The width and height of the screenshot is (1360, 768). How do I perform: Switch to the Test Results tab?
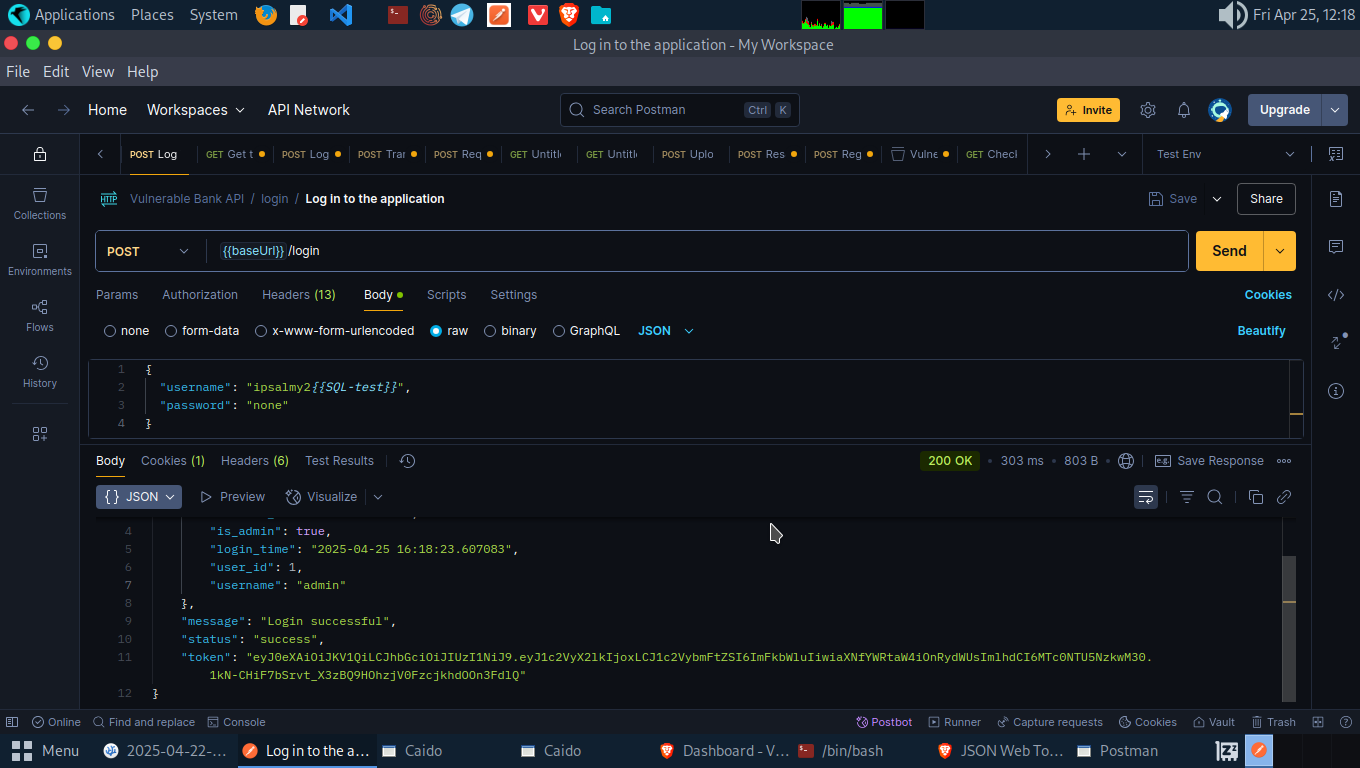tap(339, 461)
